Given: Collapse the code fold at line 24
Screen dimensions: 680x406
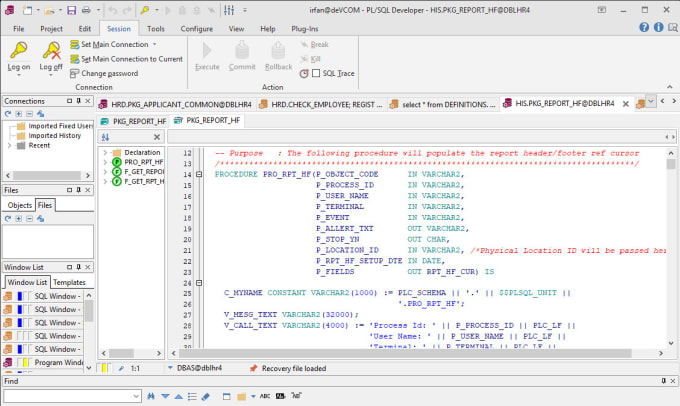Looking at the screenshot, I should point(199,283).
